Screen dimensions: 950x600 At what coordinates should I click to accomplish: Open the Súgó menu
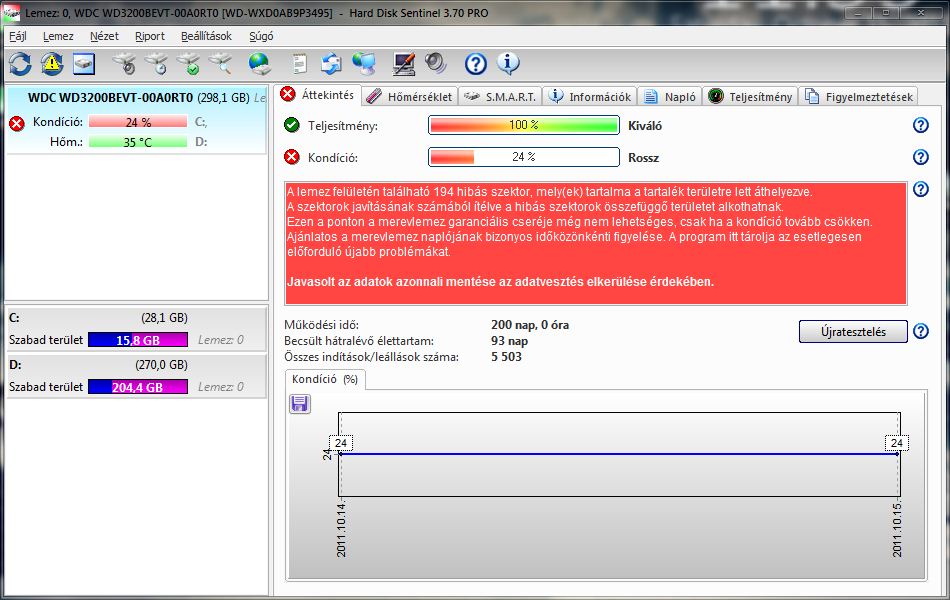(x=261, y=36)
